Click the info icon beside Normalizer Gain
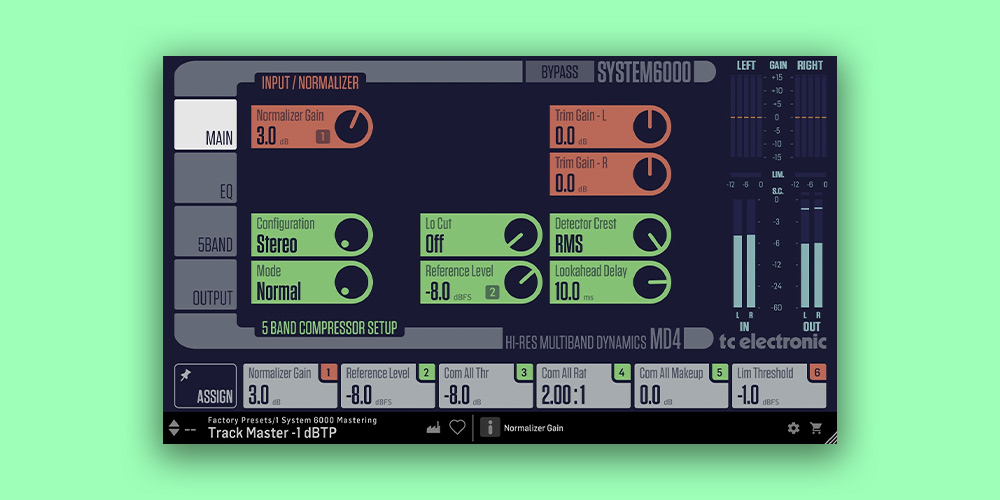This screenshot has width=1000, height=500. pyautogui.click(x=490, y=428)
